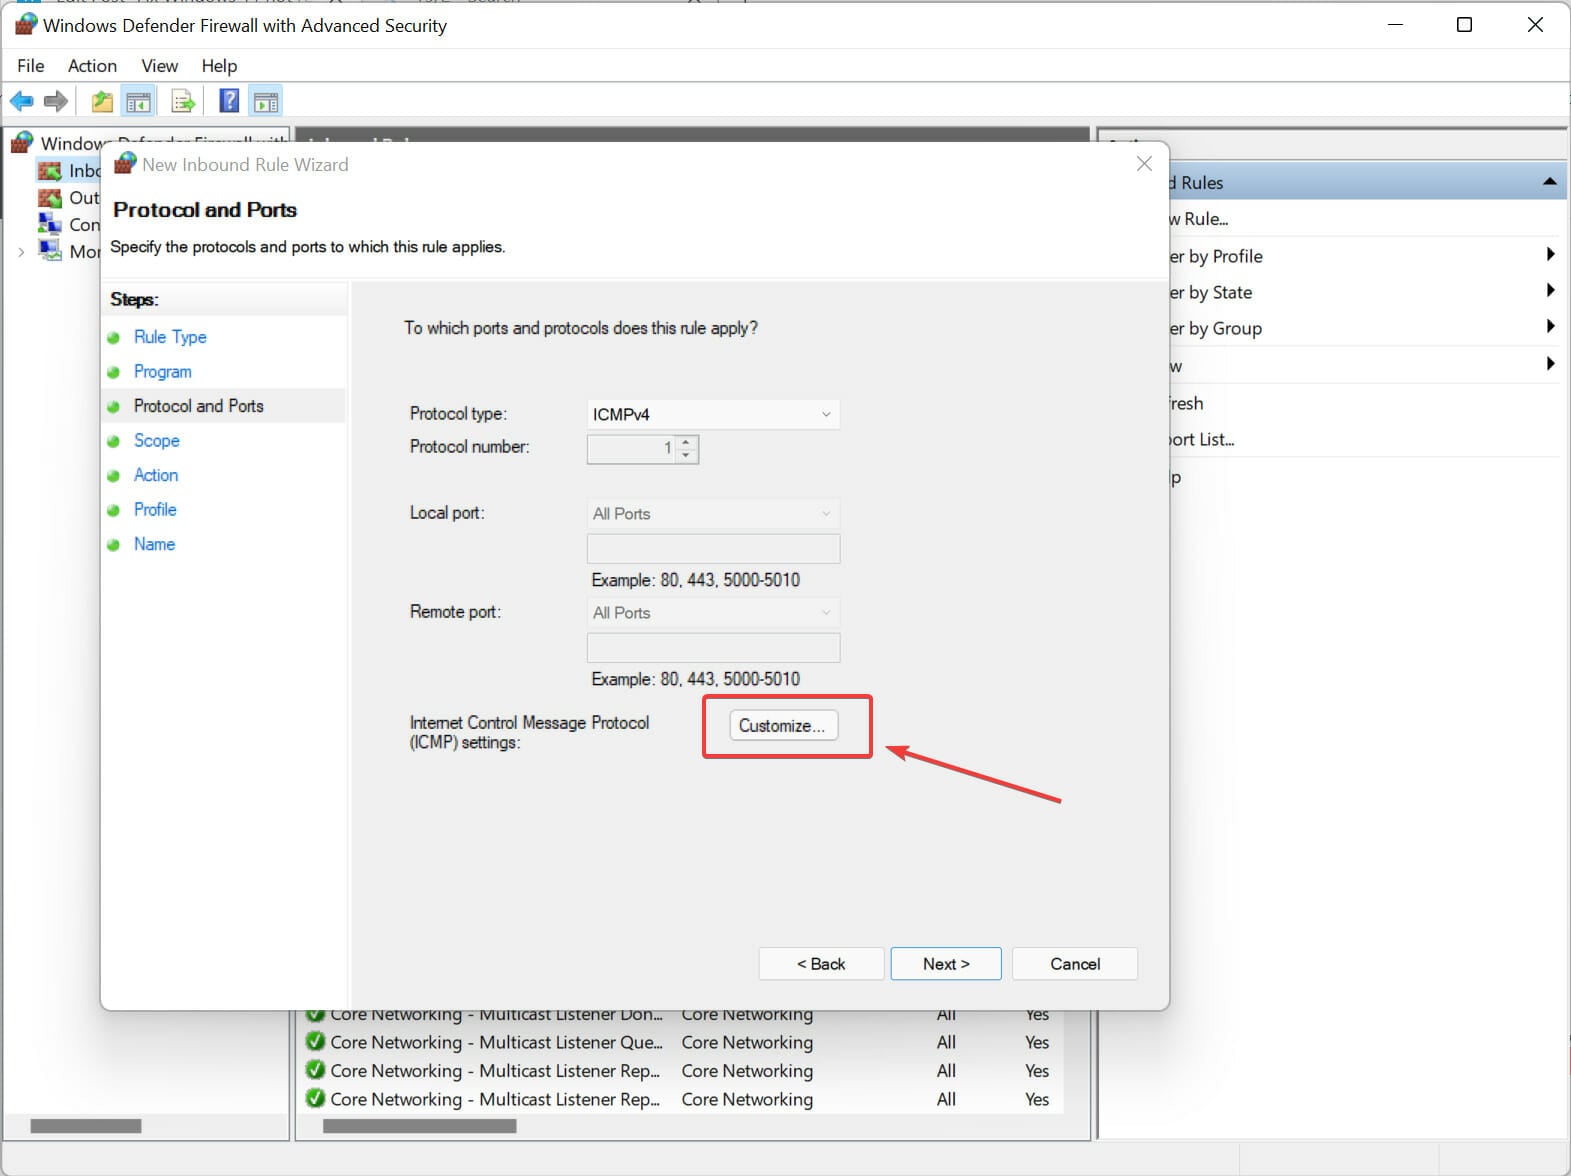
Task: Go to the Rule Type wizard step
Action: (170, 337)
